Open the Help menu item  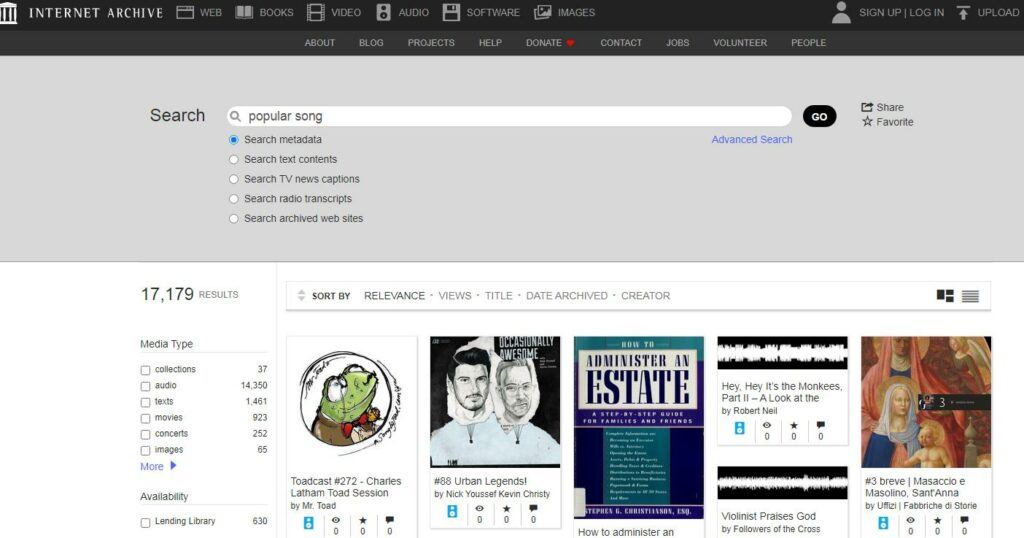pos(490,42)
